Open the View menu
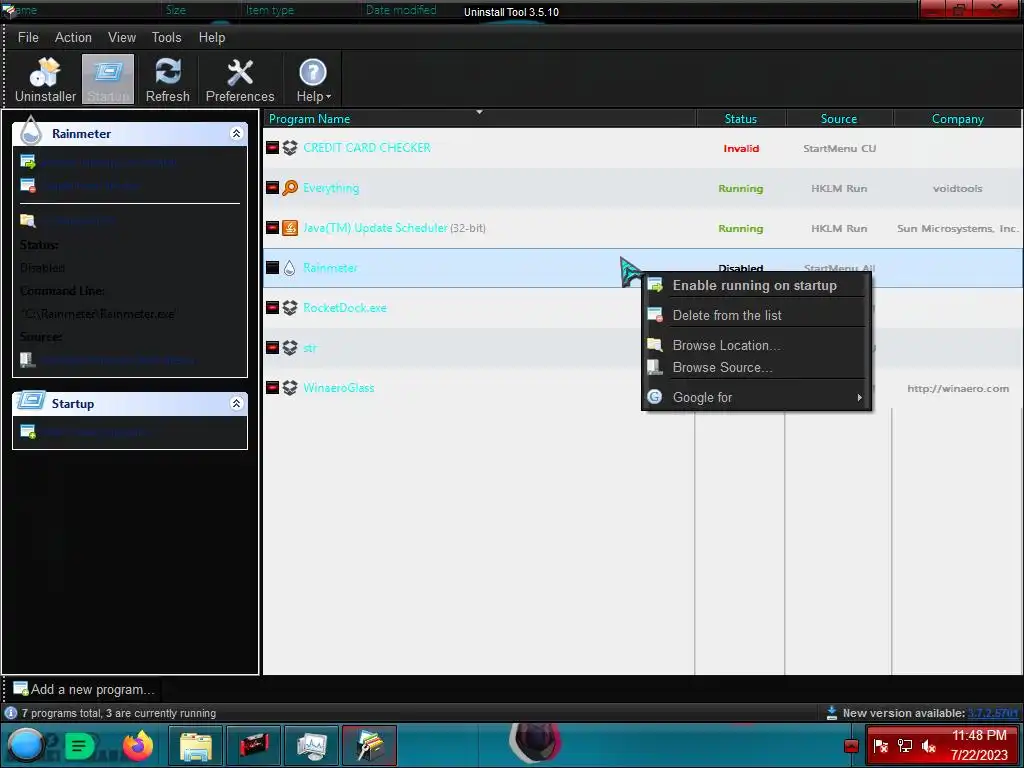This screenshot has height=768, width=1024. coord(122,37)
